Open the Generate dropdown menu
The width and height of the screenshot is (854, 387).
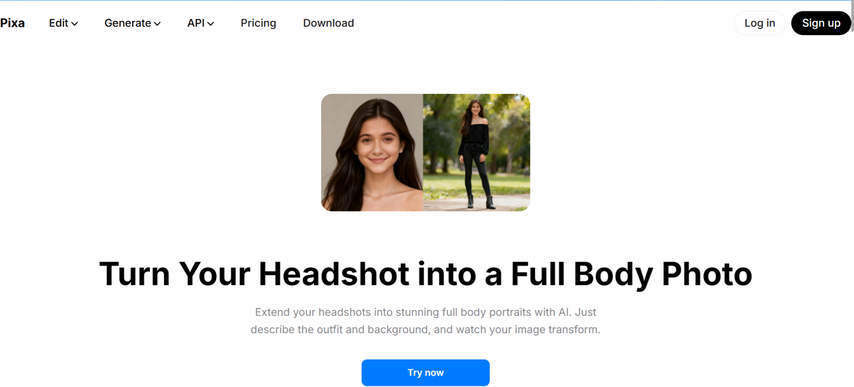pos(132,23)
